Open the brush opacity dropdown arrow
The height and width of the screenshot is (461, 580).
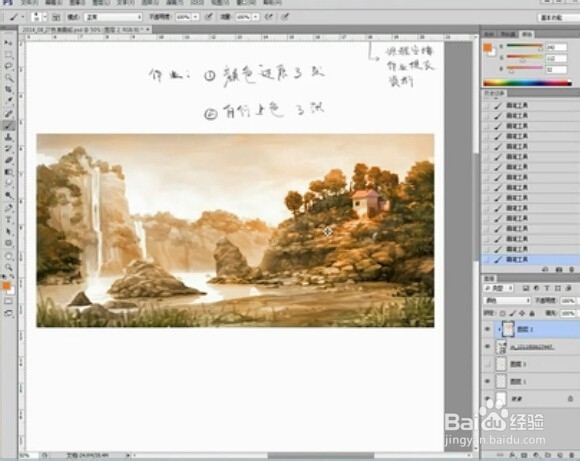(x=195, y=17)
